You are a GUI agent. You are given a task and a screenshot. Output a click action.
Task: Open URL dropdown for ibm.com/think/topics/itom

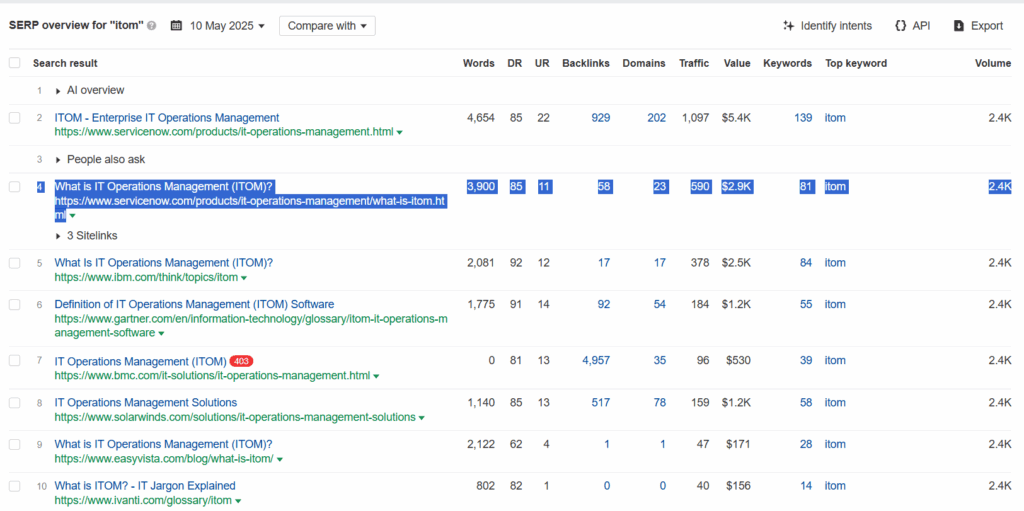[x=244, y=278]
